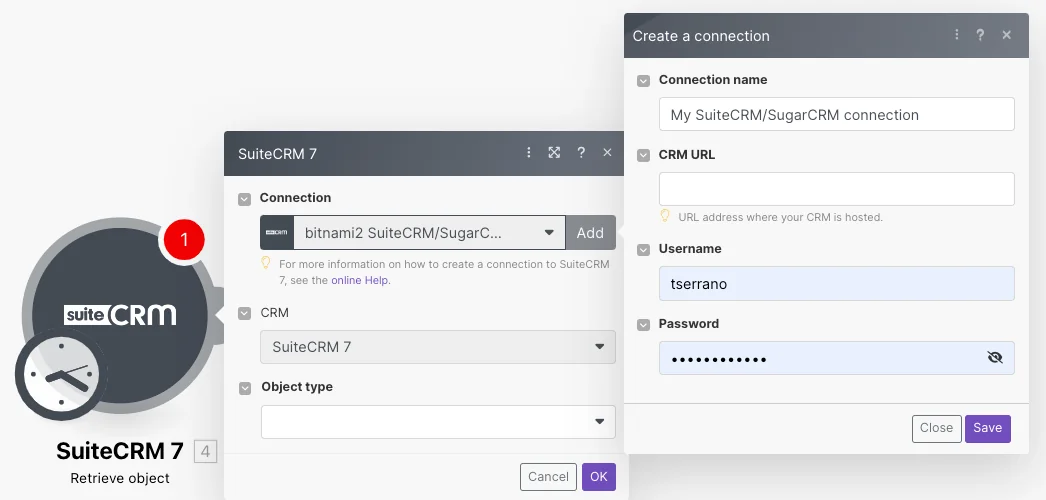Toggle the CRM URL checkbox
Image resolution: width=1046 pixels, height=500 pixels.
[643, 155]
